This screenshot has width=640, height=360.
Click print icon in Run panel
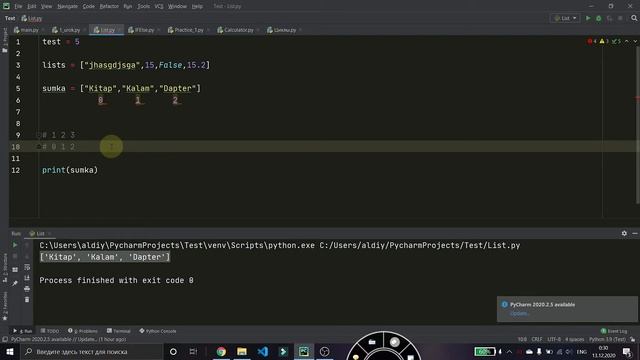click(27, 289)
